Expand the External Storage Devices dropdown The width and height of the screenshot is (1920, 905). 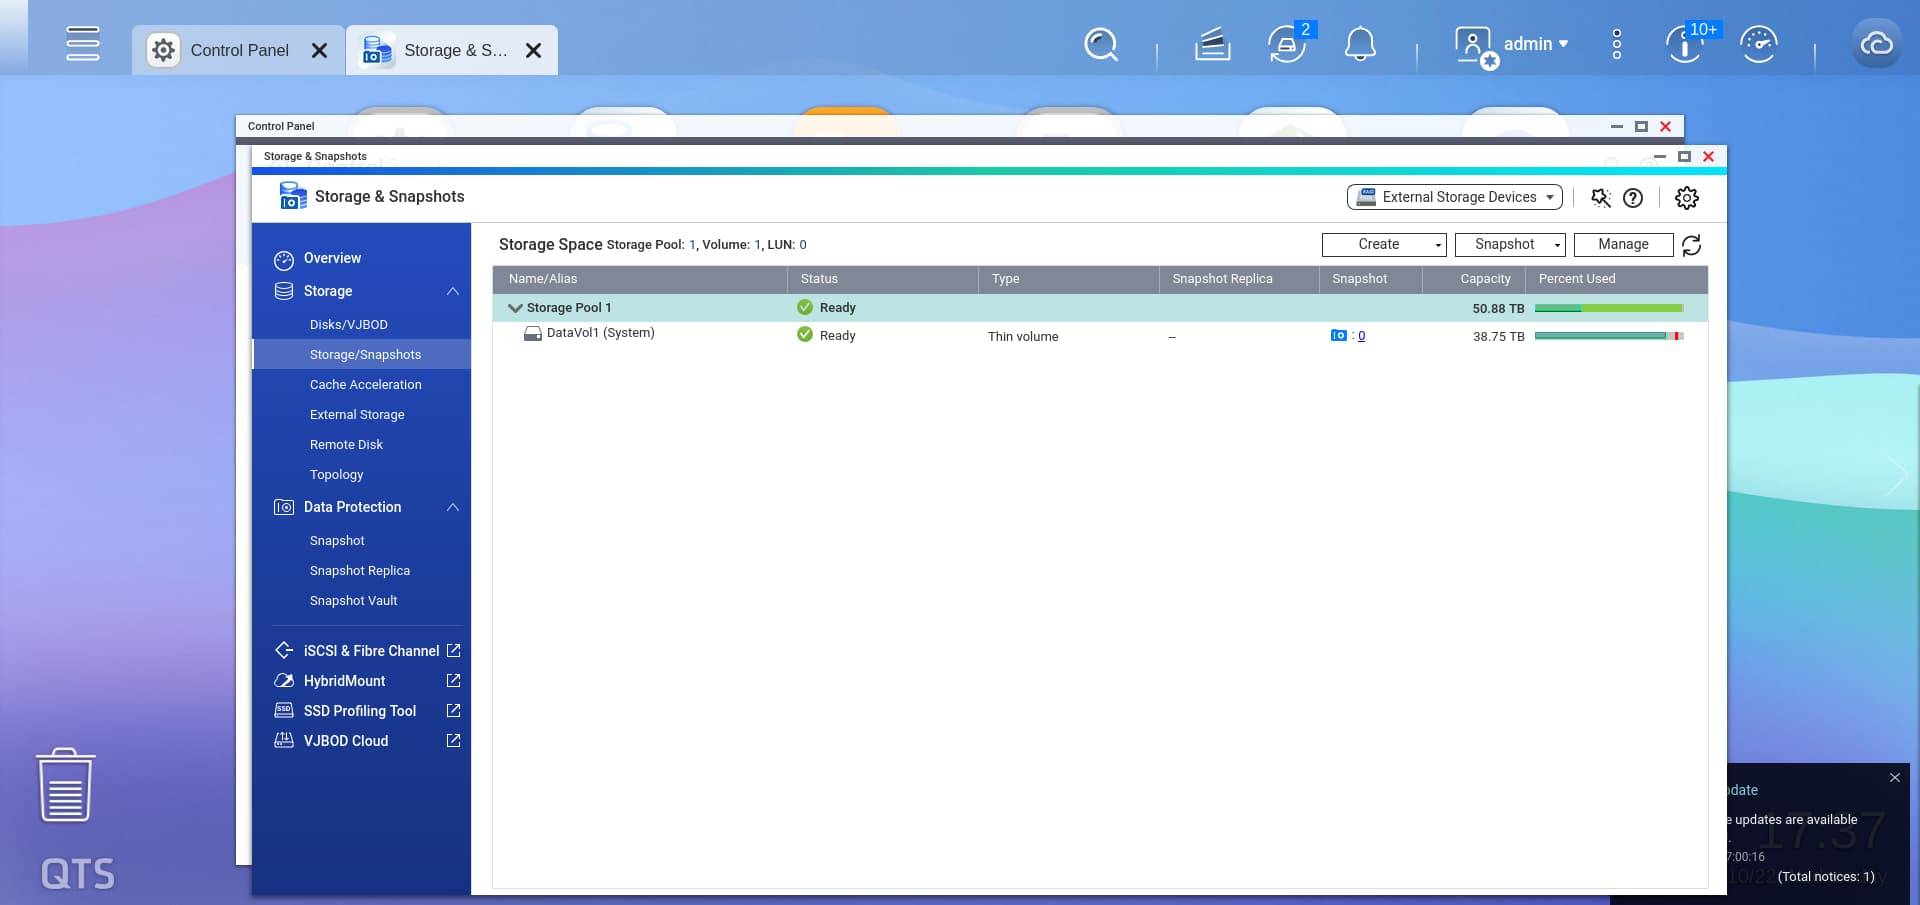(x=1454, y=197)
